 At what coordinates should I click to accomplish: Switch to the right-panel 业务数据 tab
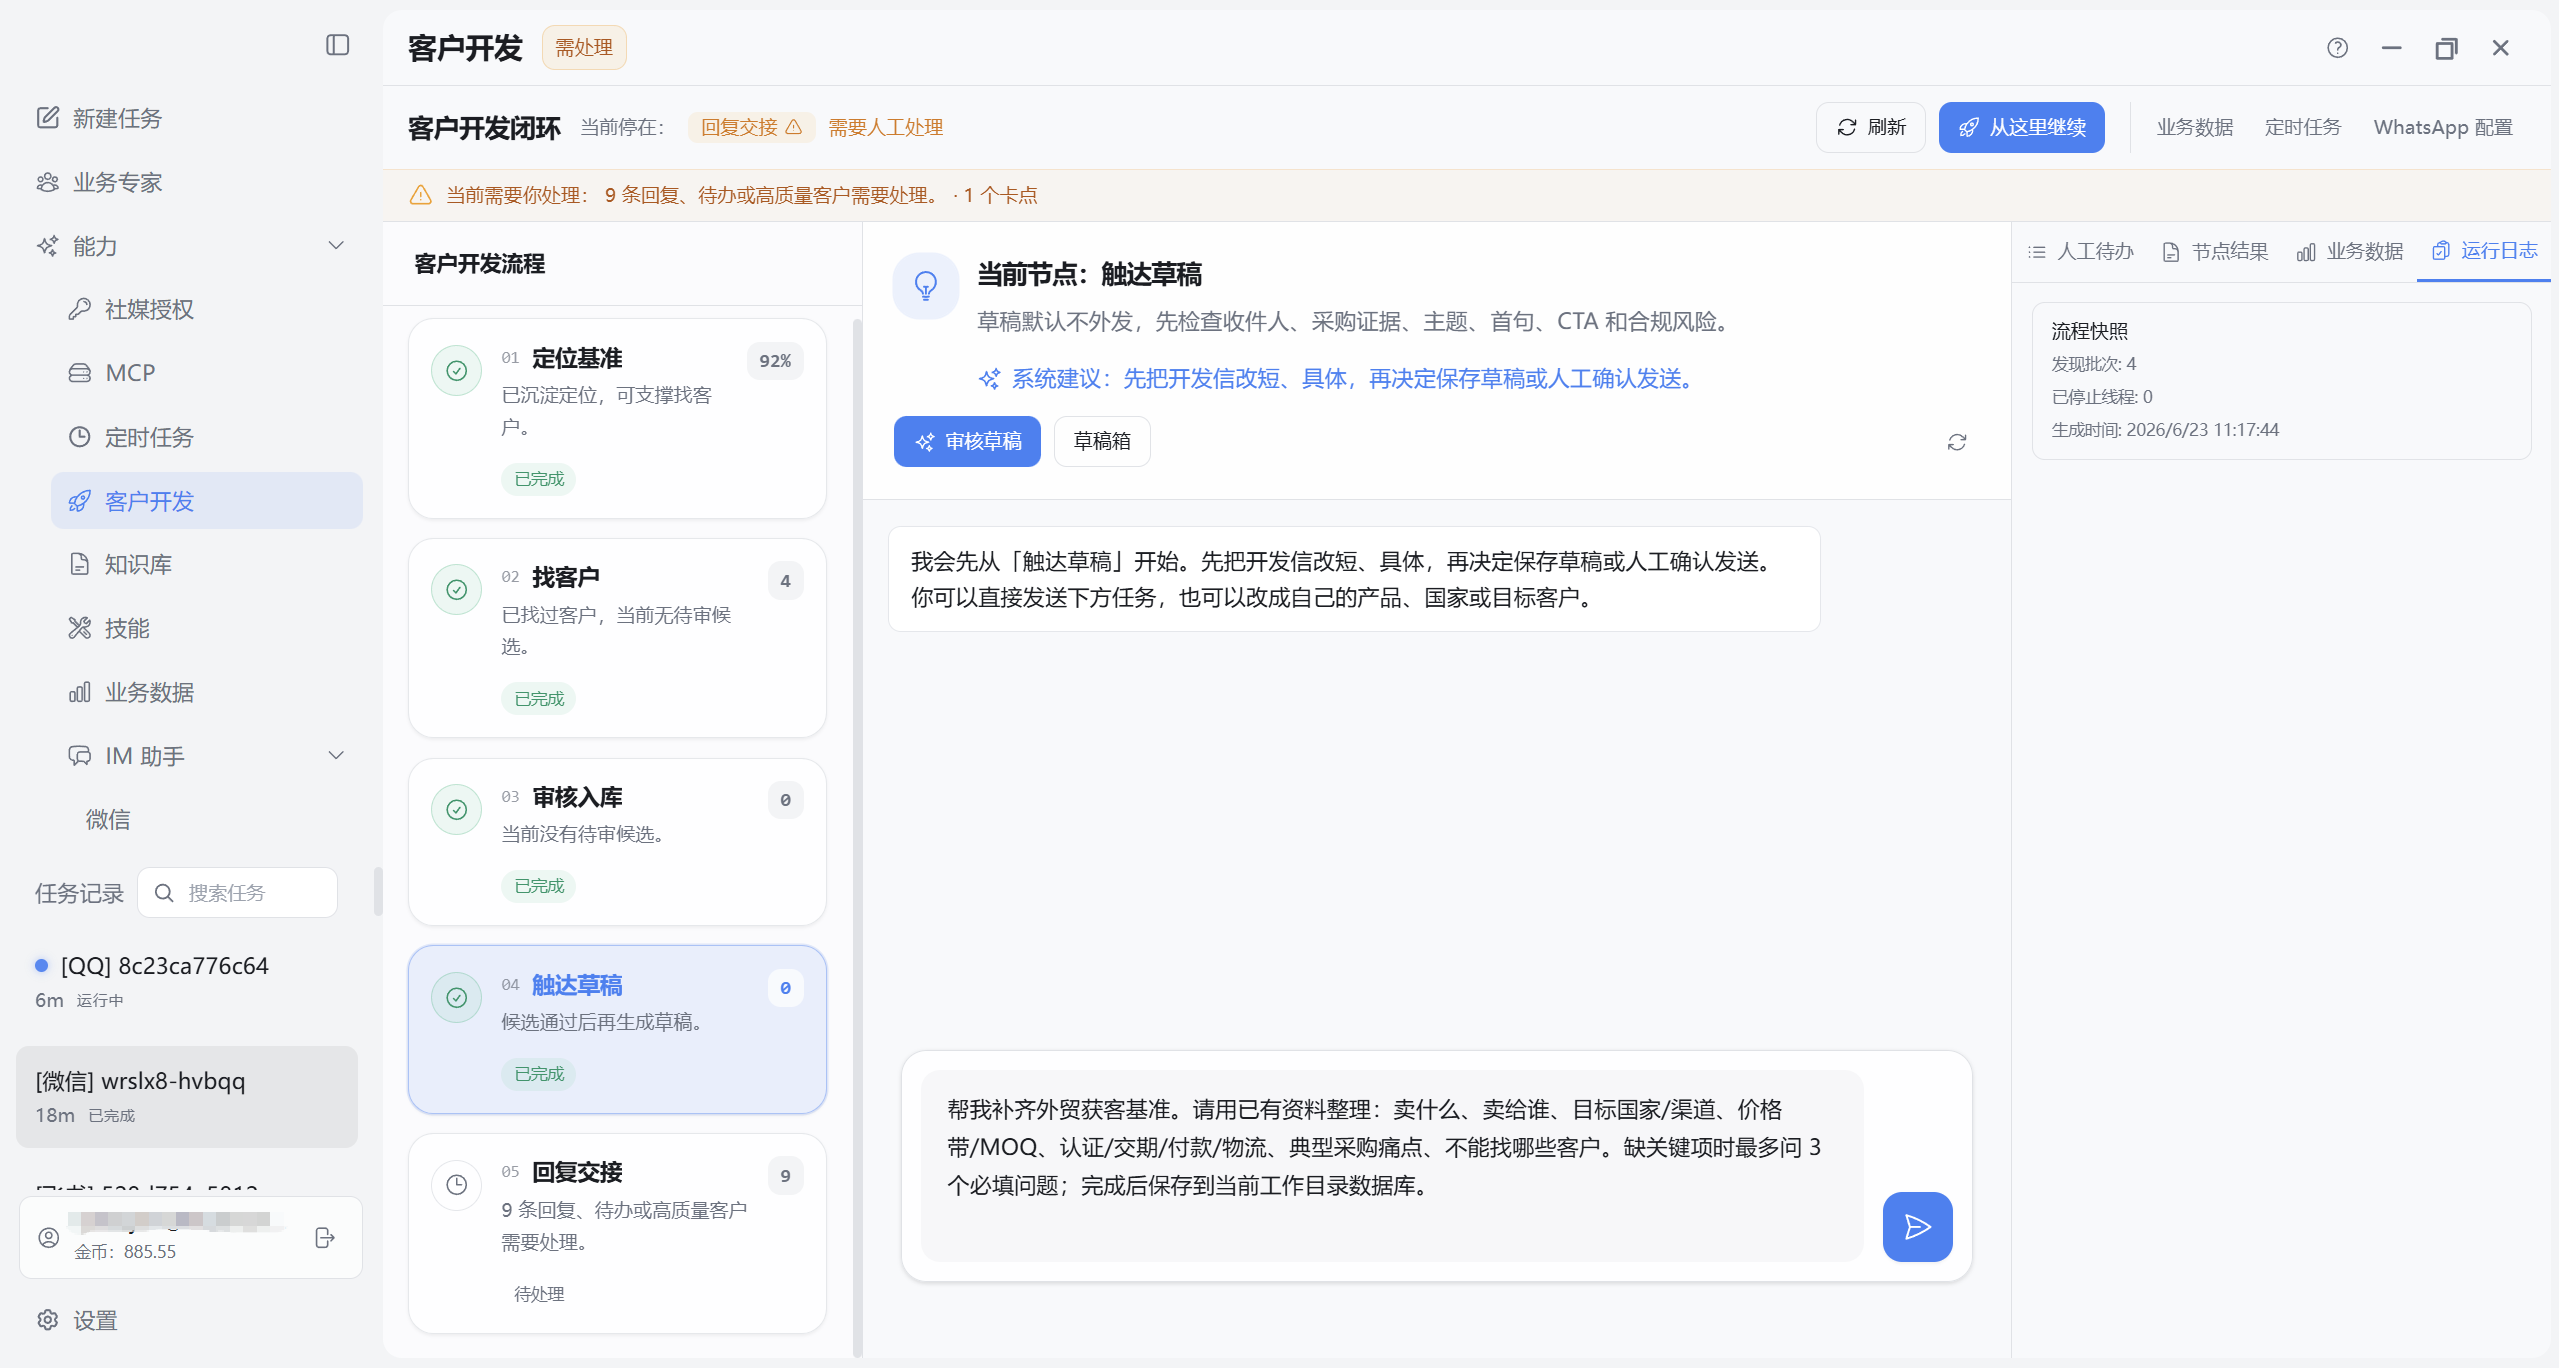(2350, 251)
